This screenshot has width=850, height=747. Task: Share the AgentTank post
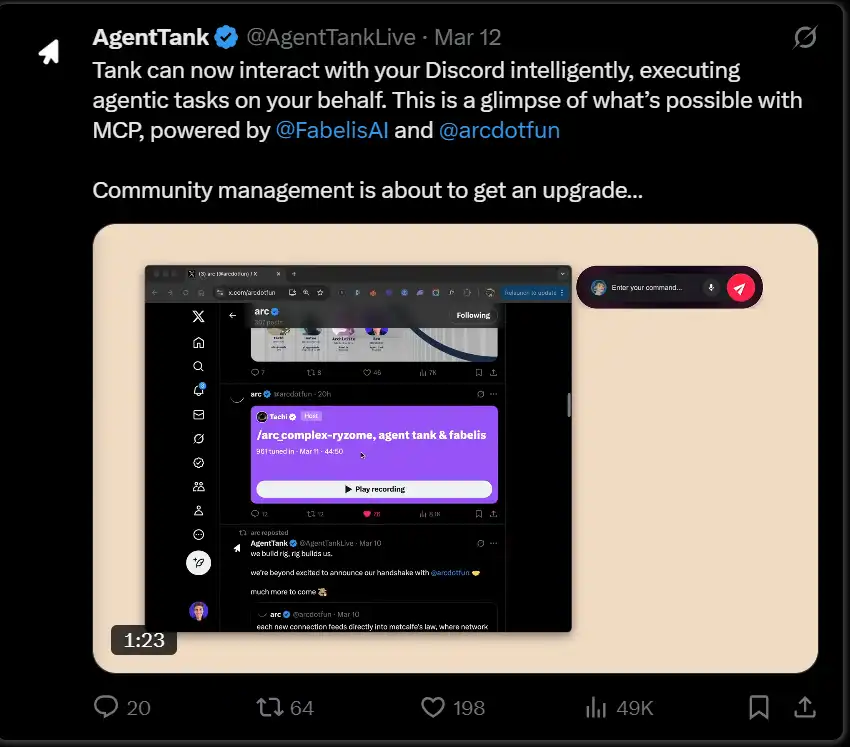804,707
